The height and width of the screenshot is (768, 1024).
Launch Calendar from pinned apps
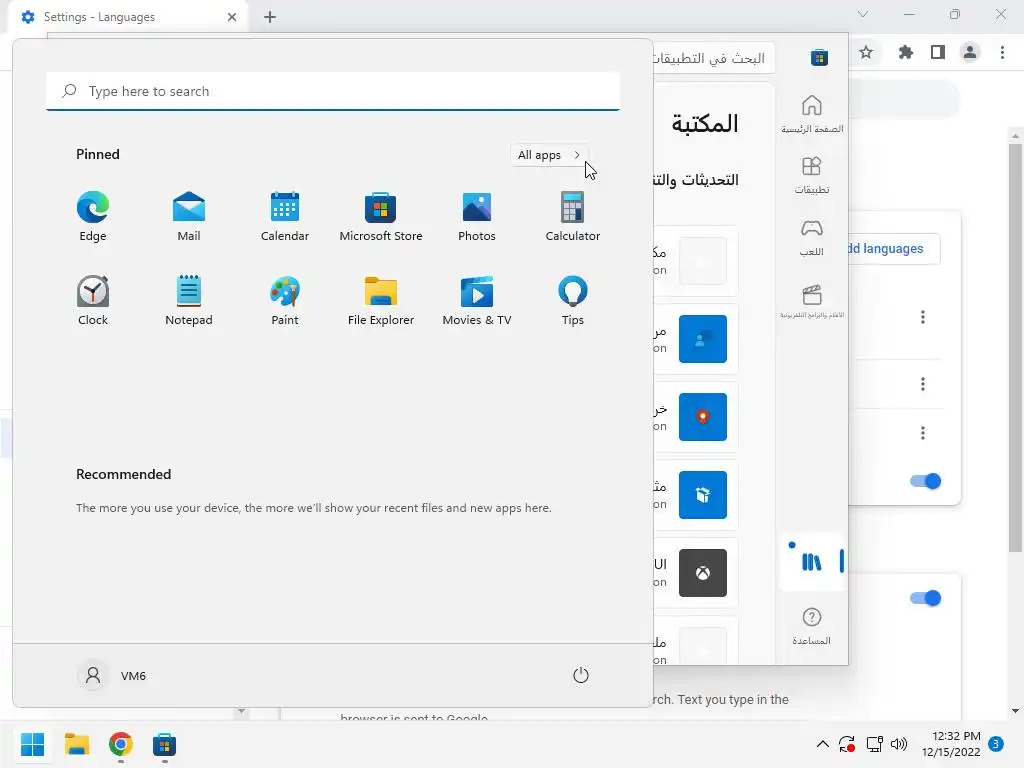285,217
